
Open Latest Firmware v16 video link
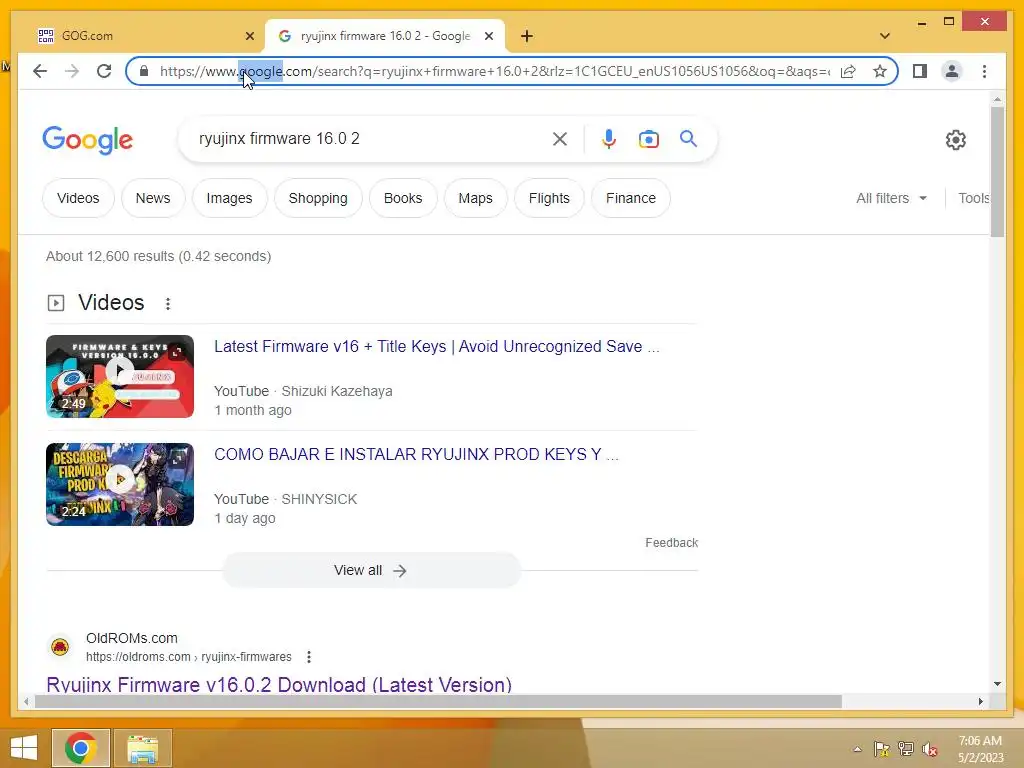(437, 346)
